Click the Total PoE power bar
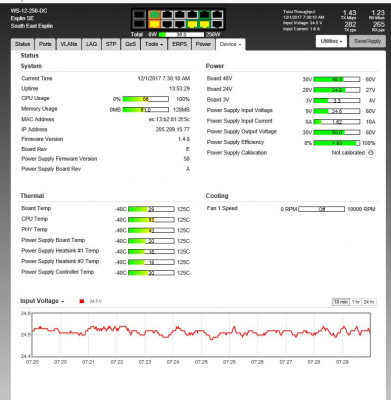Image resolution: width=391 pixels, height=400 pixels. pyautogui.click(x=181, y=34)
